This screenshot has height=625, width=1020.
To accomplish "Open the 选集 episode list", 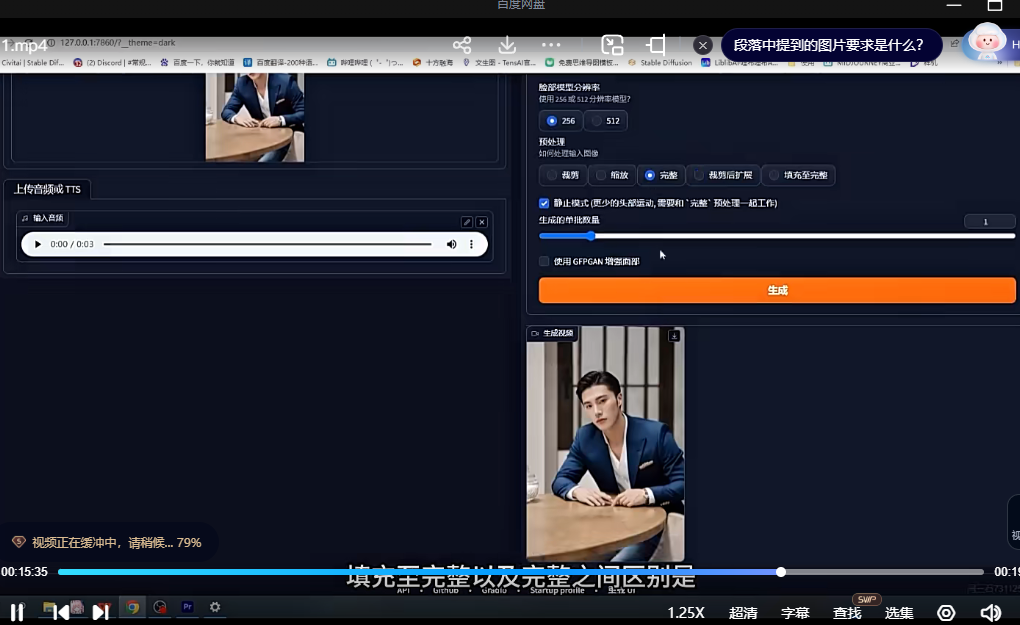I will point(899,613).
